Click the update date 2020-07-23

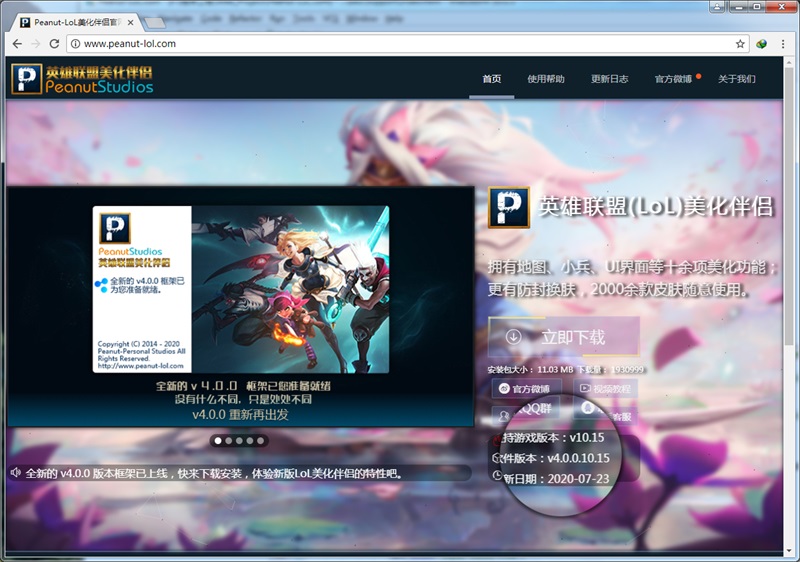point(578,479)
